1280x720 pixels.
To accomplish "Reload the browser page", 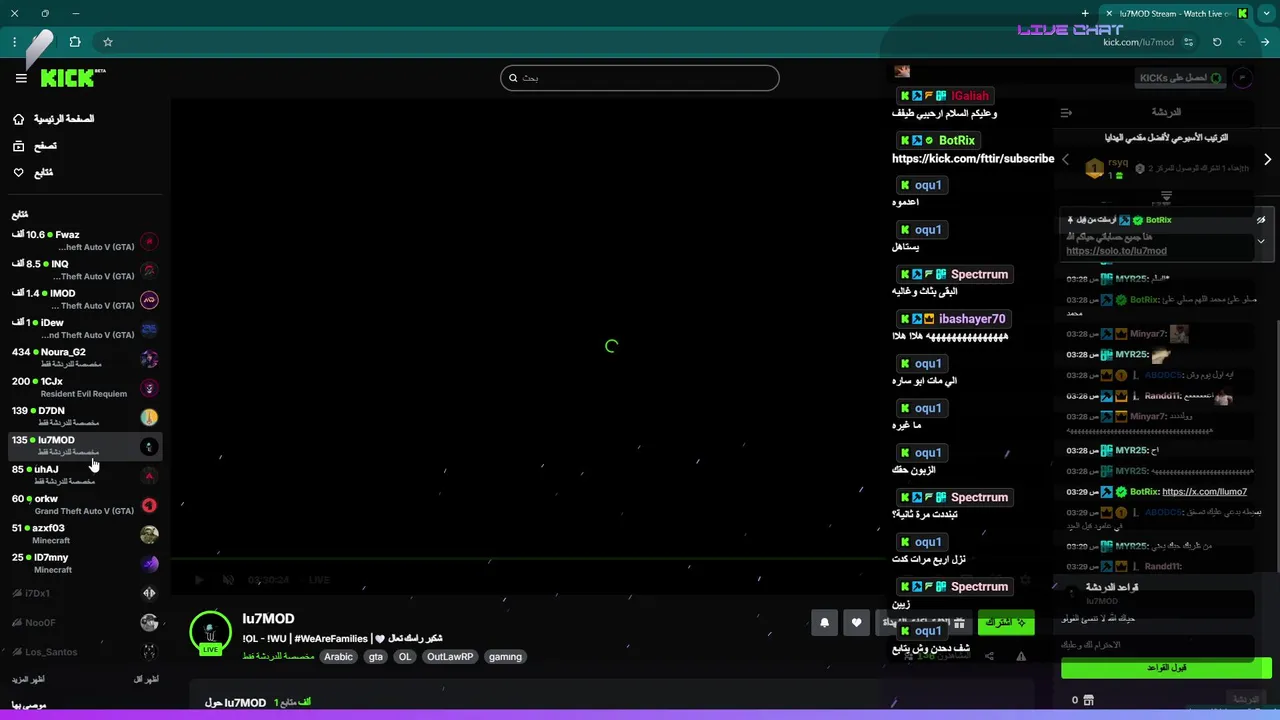I will [x=1217, y=42].
